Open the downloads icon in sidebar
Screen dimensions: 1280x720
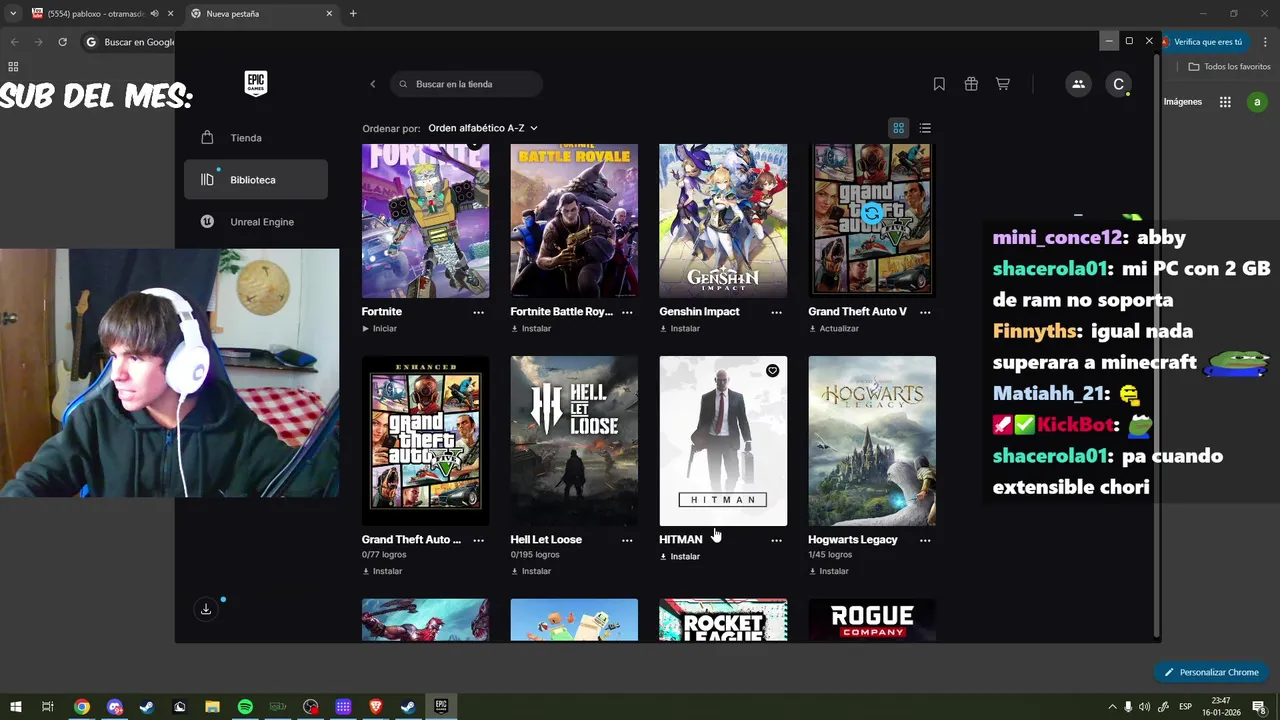click(x=206, y=609)
